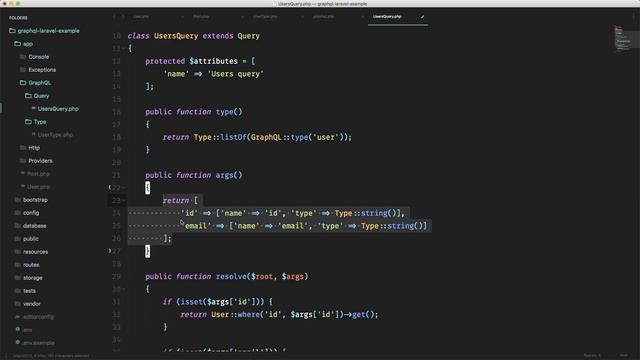The image size is (640, 360).
Task: Click the .env.example file icon
Action: [18, 342]
